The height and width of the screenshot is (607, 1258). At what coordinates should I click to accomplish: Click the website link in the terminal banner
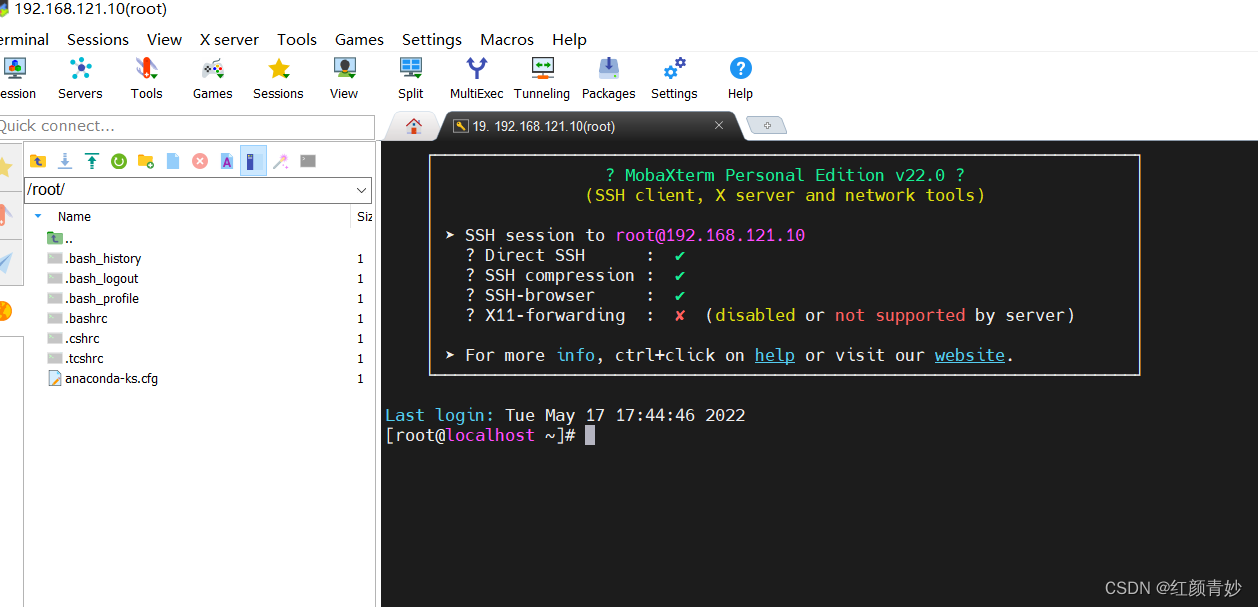[970, 355]
